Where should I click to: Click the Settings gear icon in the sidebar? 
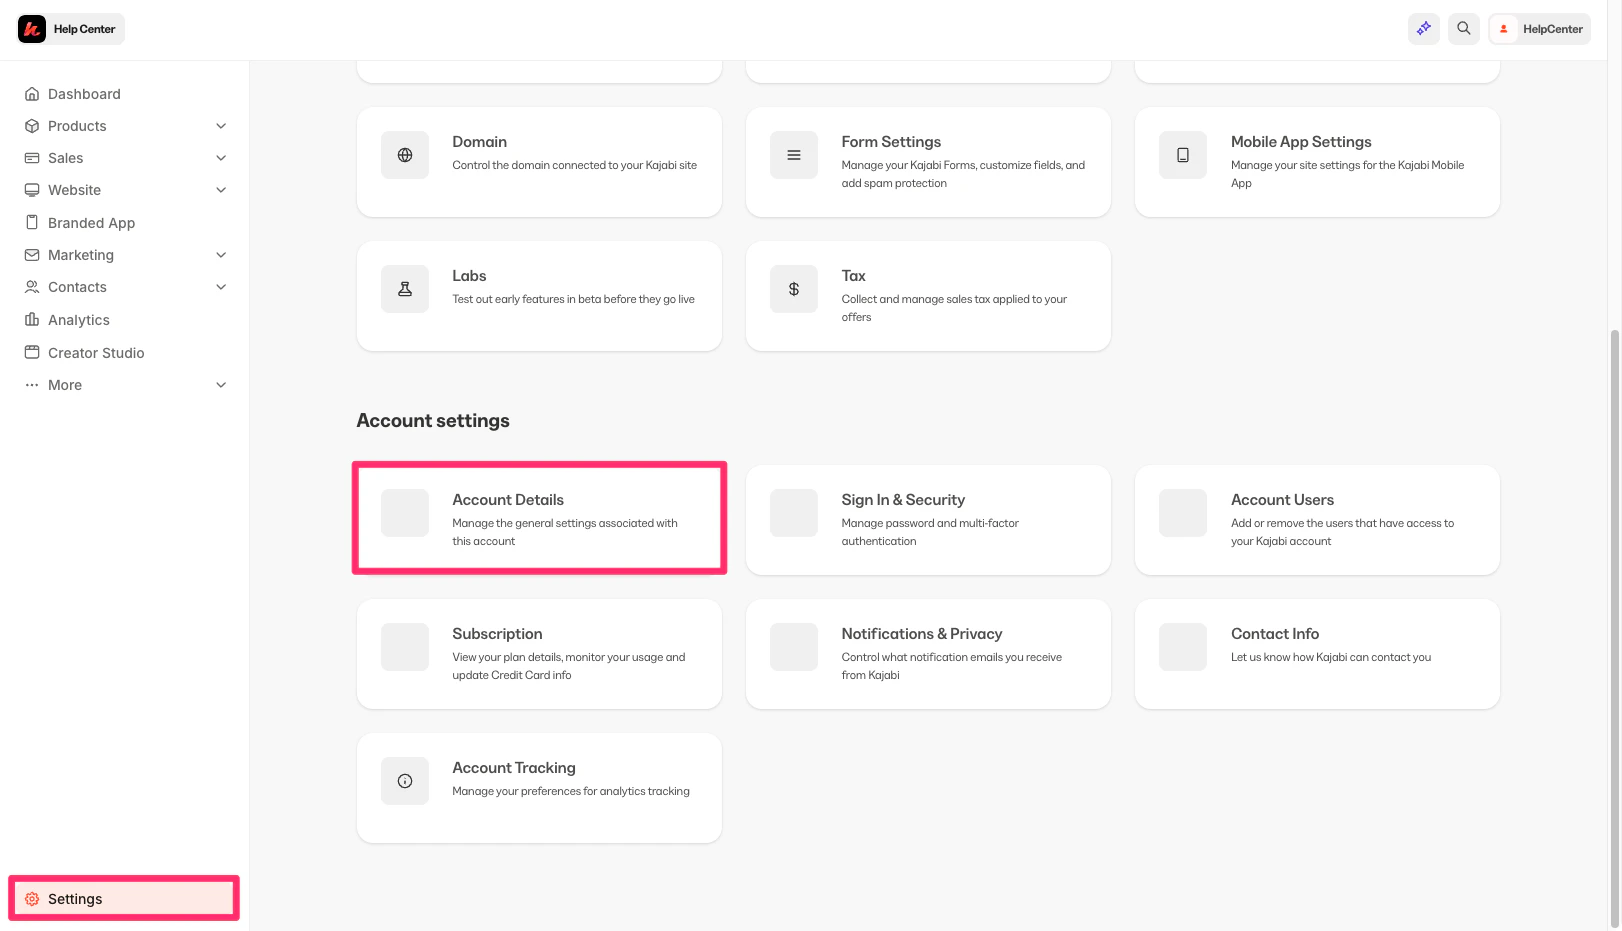[x=32, y=898]
